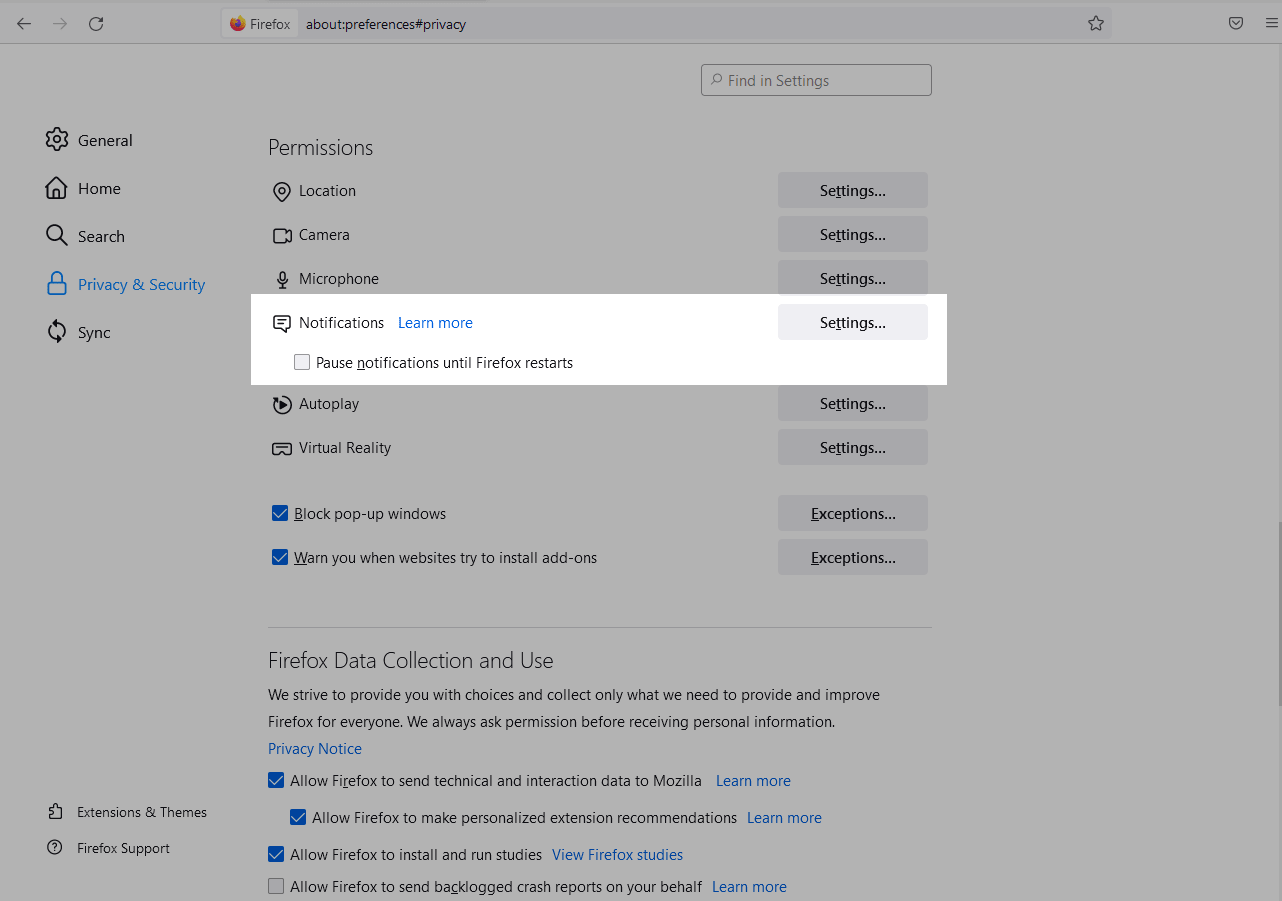Select Privacy & Security category
This screenshot has height=901, width=1282.
coord(141,285)
